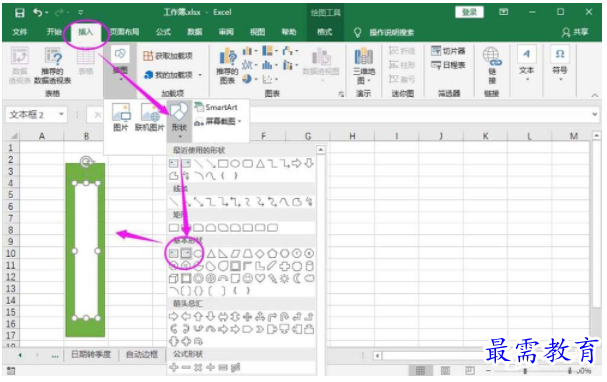Select the plus sign in 公式形状

pos(173,367)
